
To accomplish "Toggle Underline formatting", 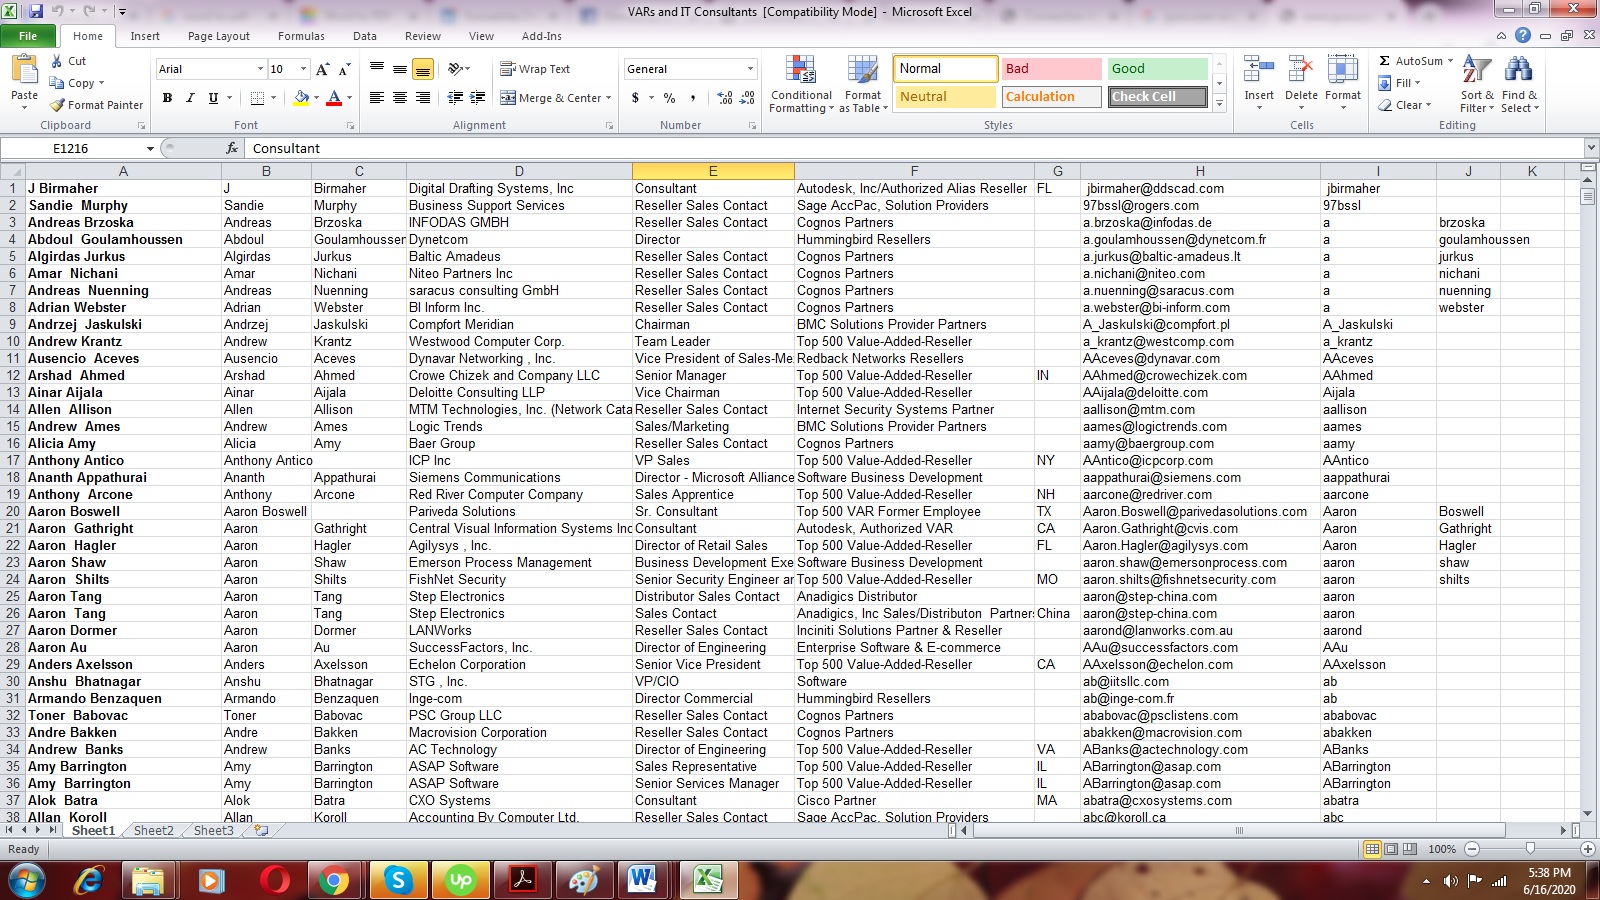I will [x=213, y=98].
